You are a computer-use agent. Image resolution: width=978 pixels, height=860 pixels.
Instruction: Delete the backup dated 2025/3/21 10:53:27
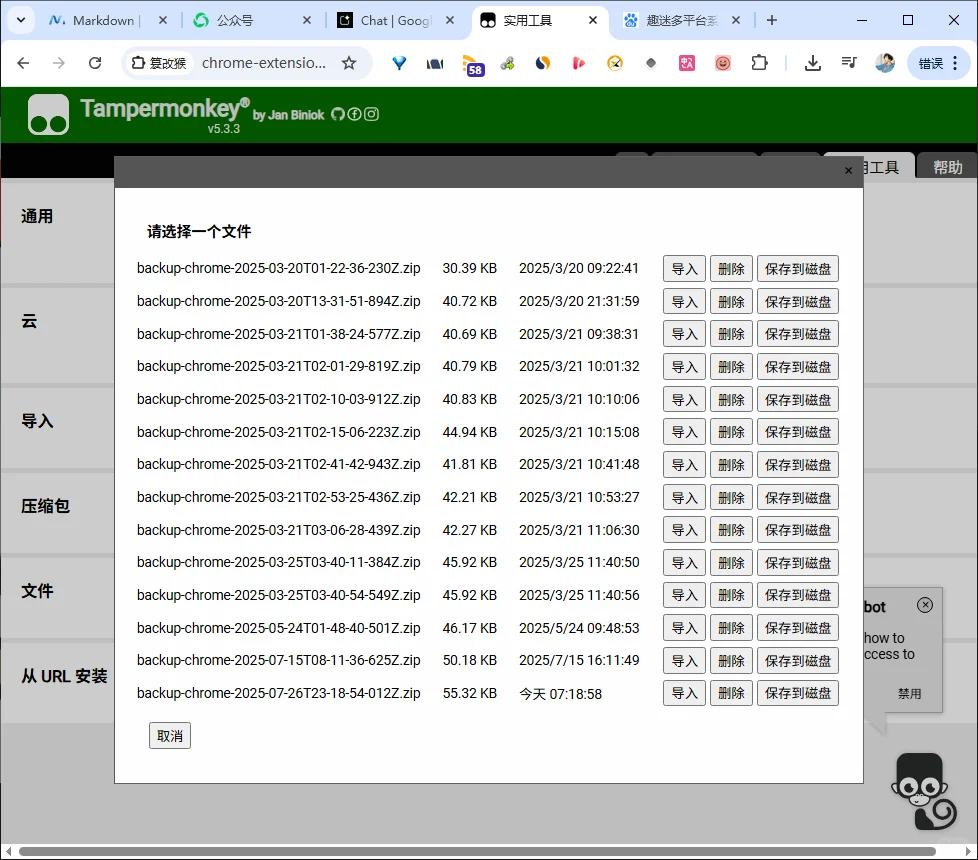pyautogui.click(x=731, y=498)
